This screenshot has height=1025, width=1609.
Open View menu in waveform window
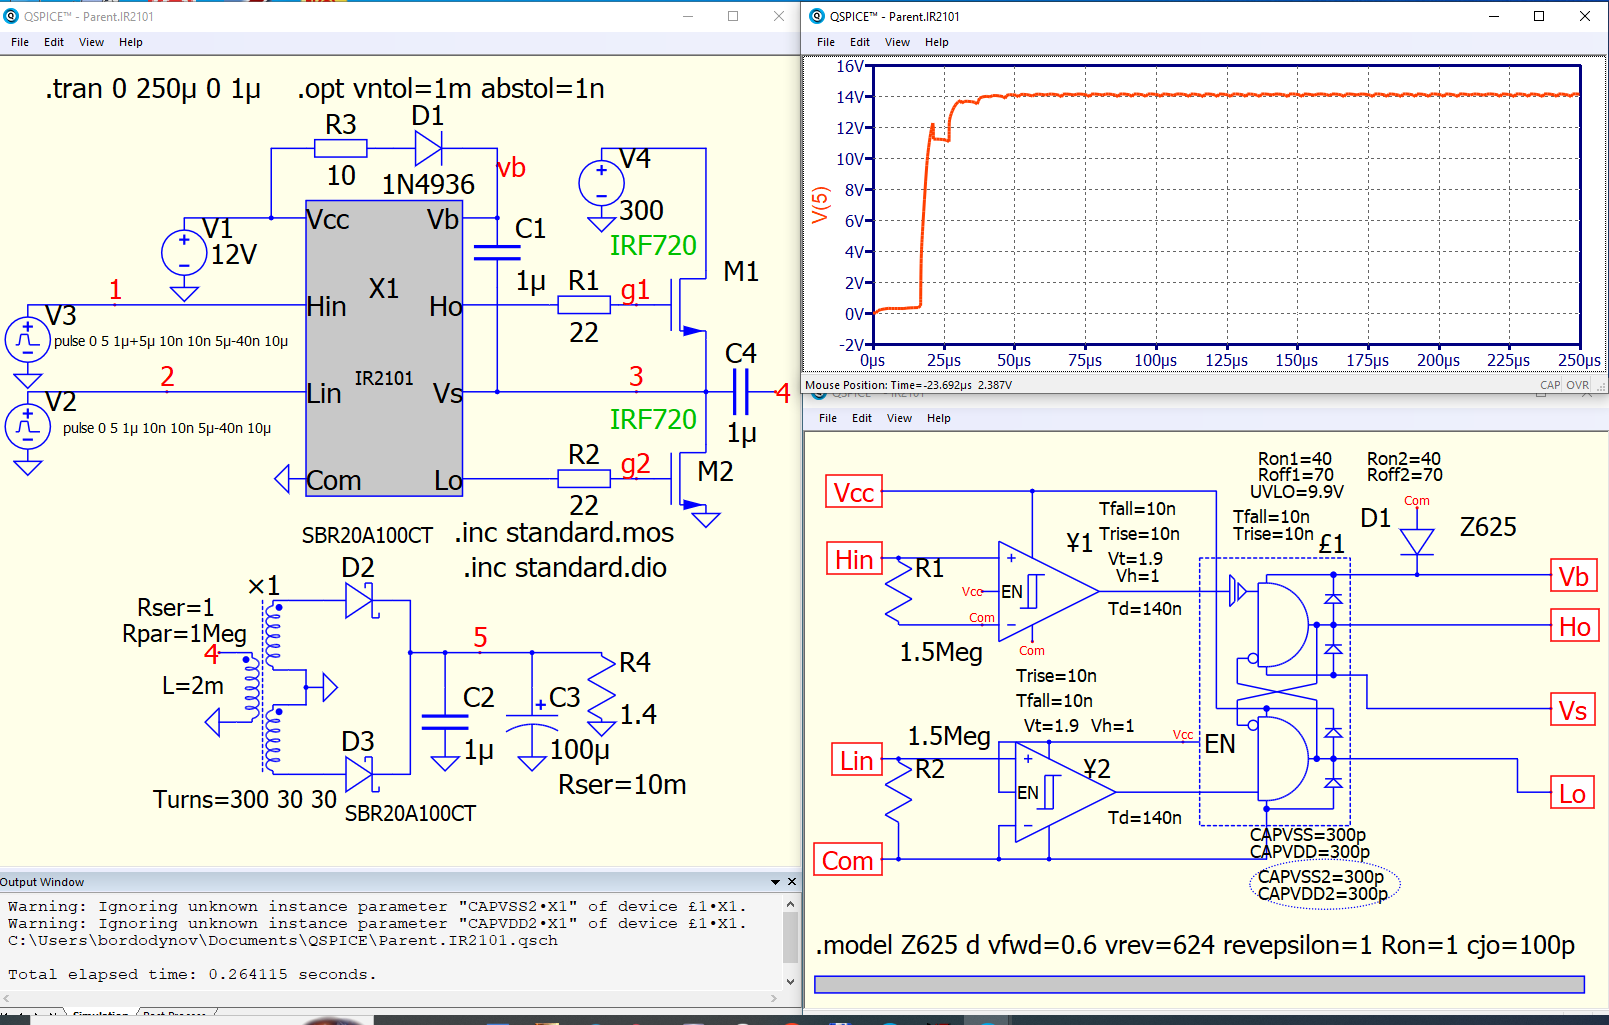(897, 42)
